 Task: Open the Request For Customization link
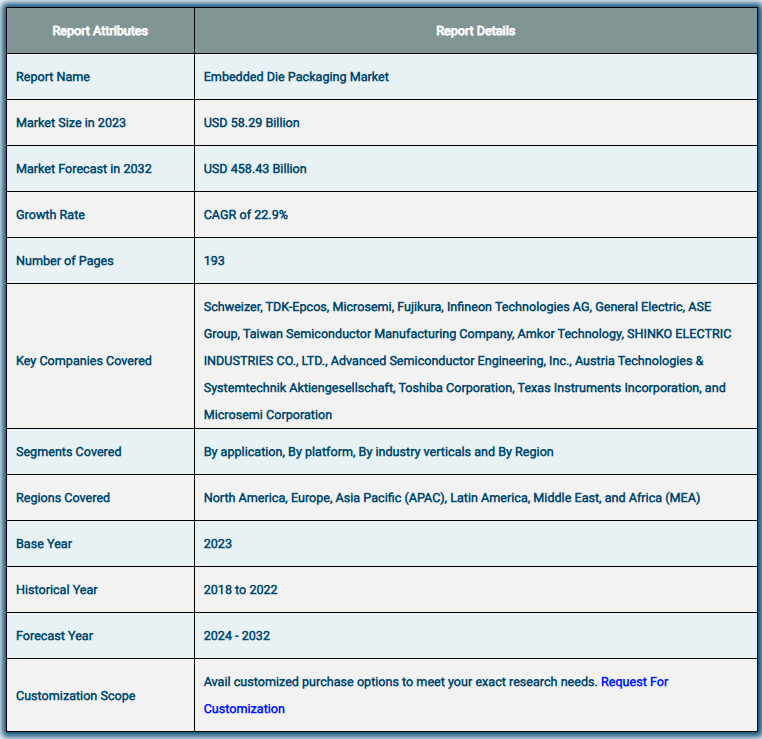click(634, 682)
